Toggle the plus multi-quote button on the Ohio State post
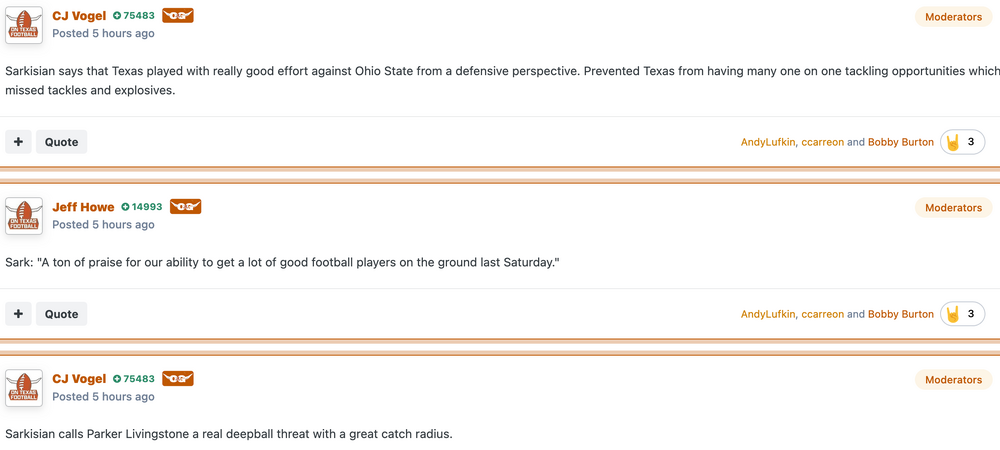 pos(18,142)
